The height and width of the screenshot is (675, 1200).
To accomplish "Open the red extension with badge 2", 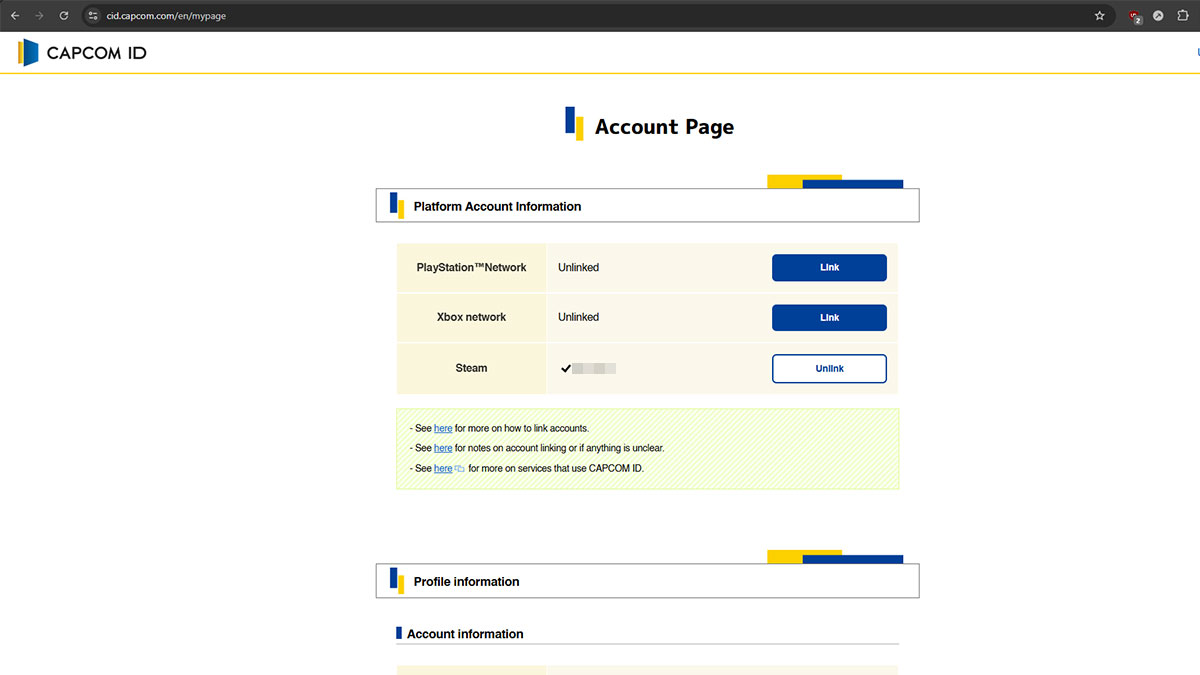I will [1134, 16].
